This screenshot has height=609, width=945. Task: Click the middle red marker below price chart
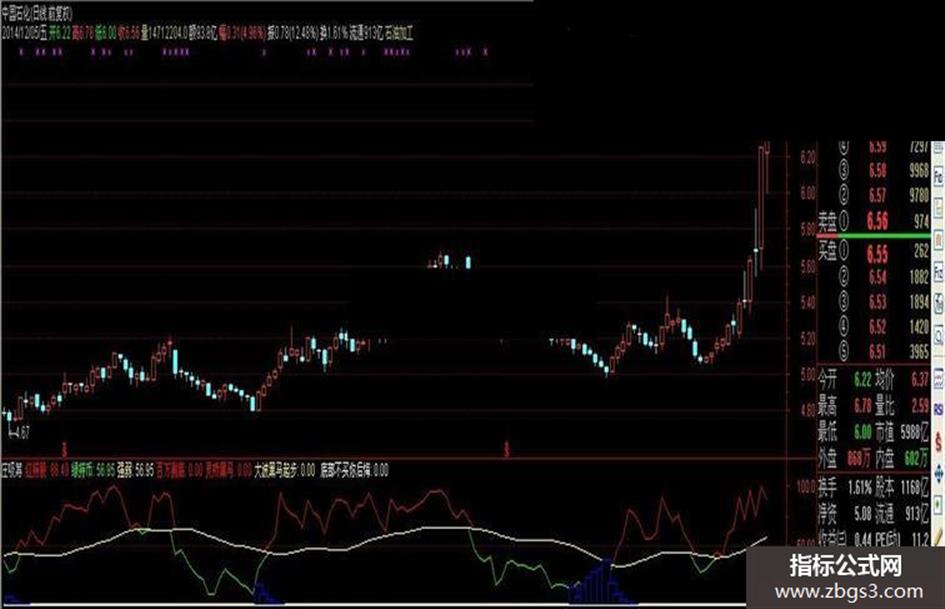click(507, 449)
